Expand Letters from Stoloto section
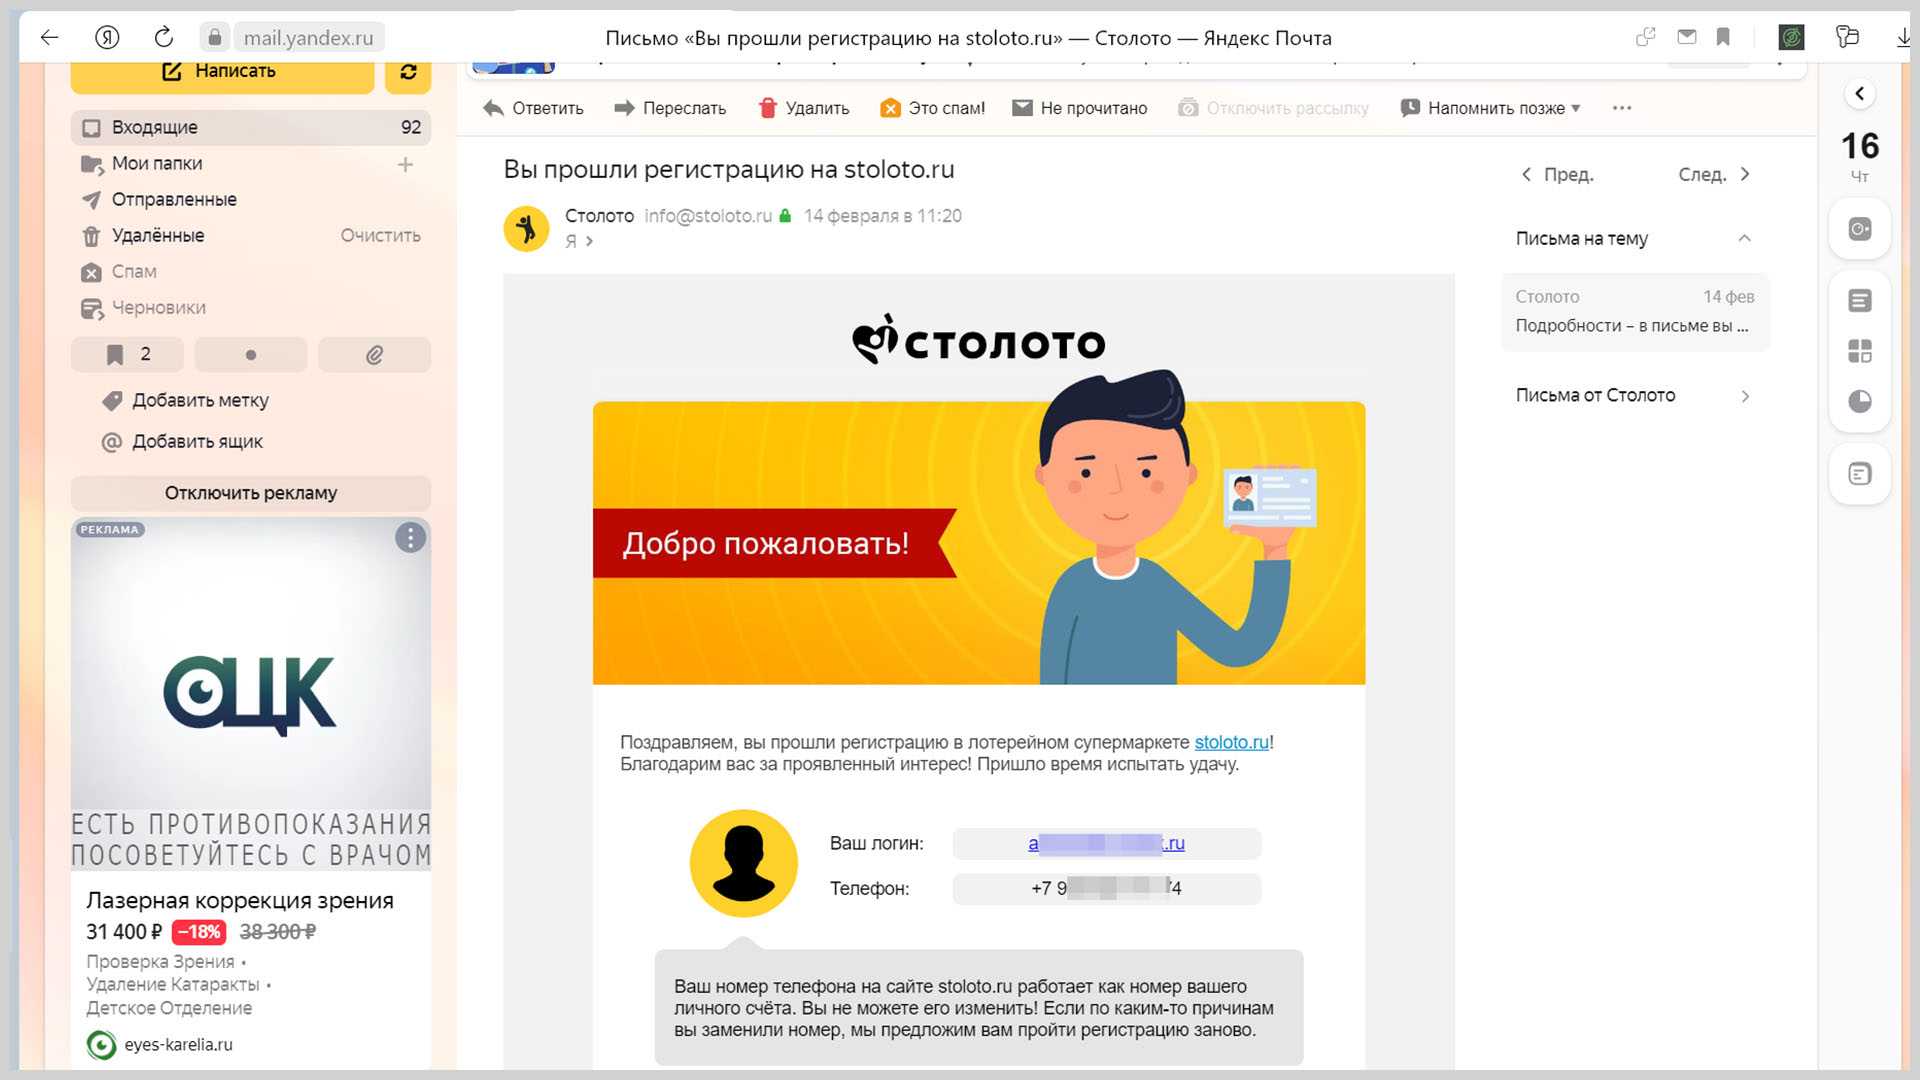 click(1744, 396)
